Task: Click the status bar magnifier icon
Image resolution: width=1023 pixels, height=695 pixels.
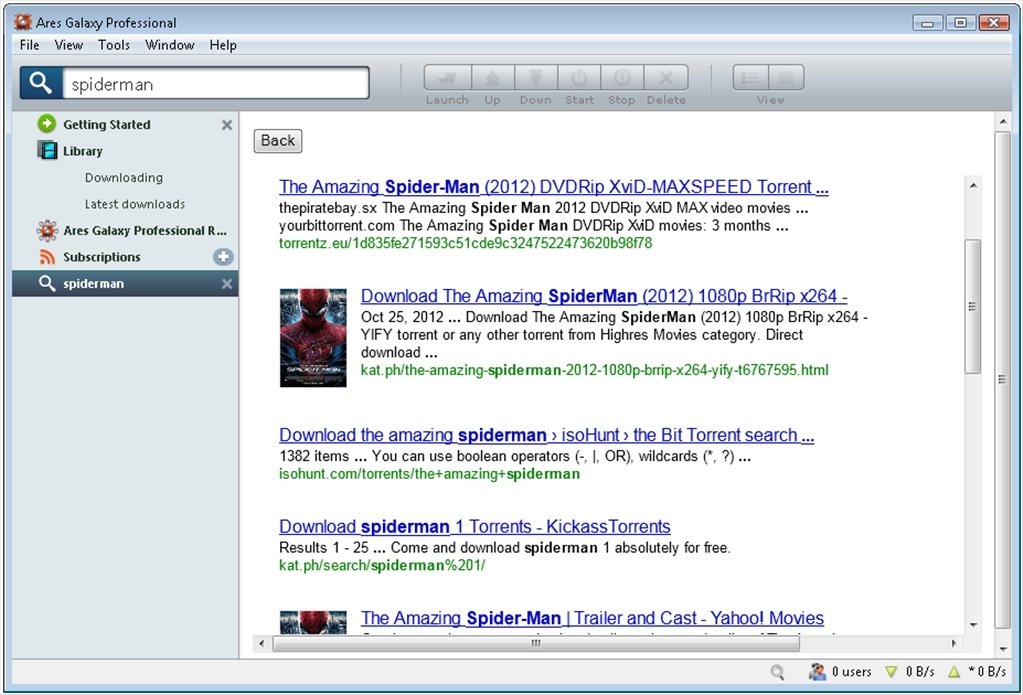Action: (777, 672)
